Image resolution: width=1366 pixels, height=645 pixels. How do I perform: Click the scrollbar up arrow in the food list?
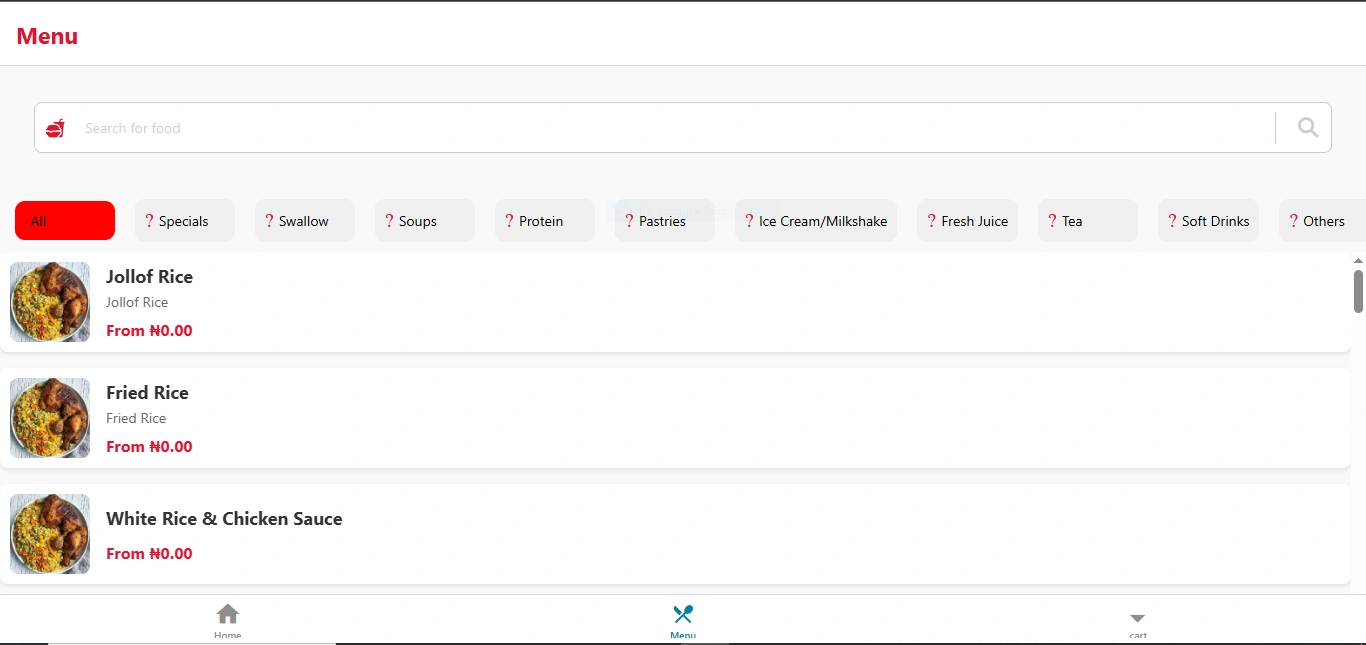(x=1358, y=260)
